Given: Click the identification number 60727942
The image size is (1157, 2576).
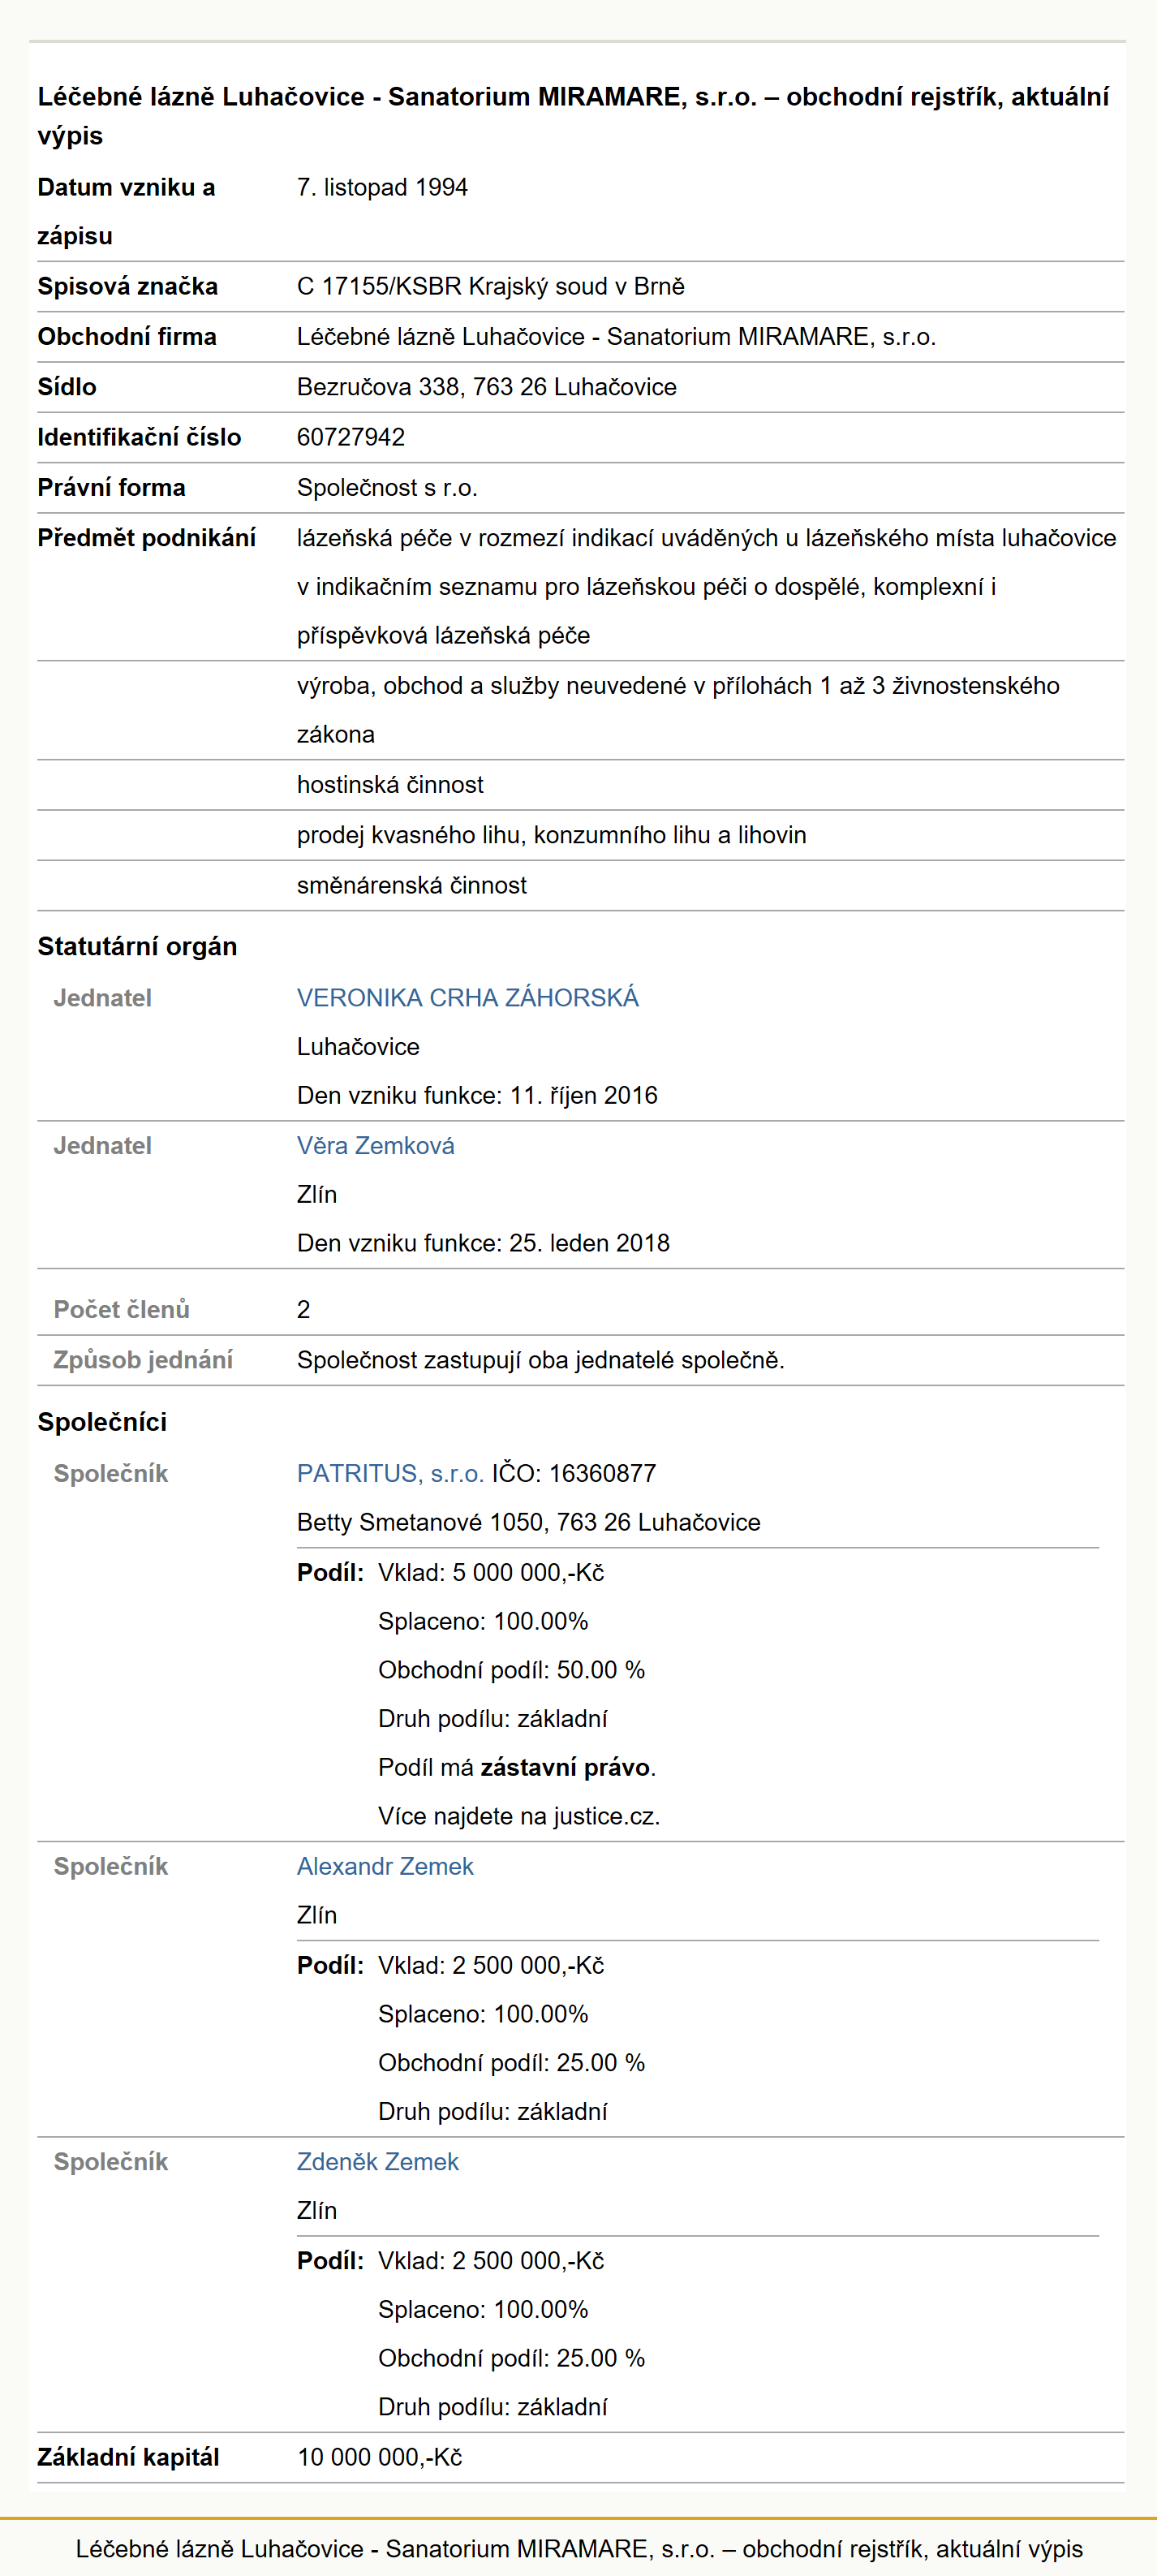Looking at the screenshot, I should tap(351, 437).
